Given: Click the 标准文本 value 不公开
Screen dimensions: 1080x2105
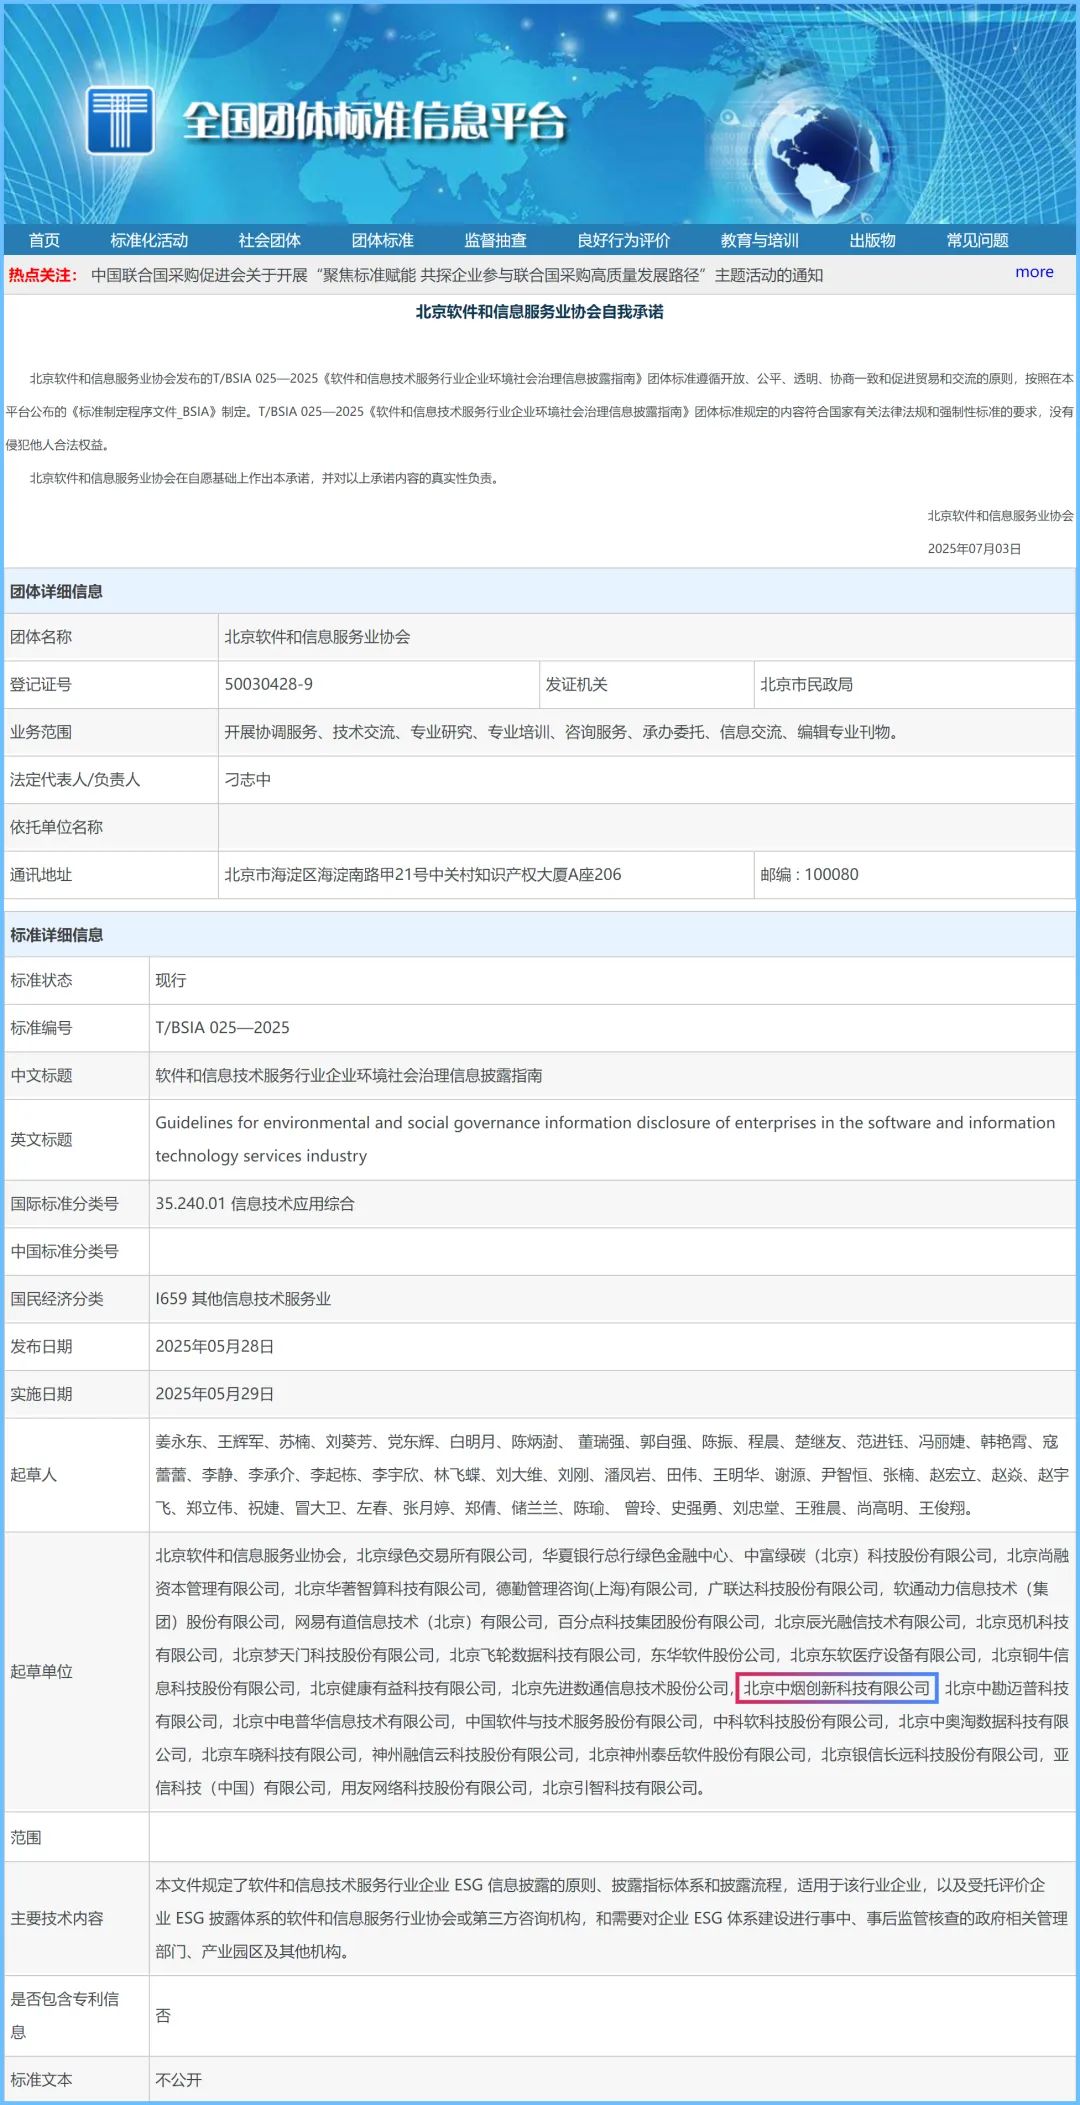Looking at the screenshot, I should tap(178, 2079).
